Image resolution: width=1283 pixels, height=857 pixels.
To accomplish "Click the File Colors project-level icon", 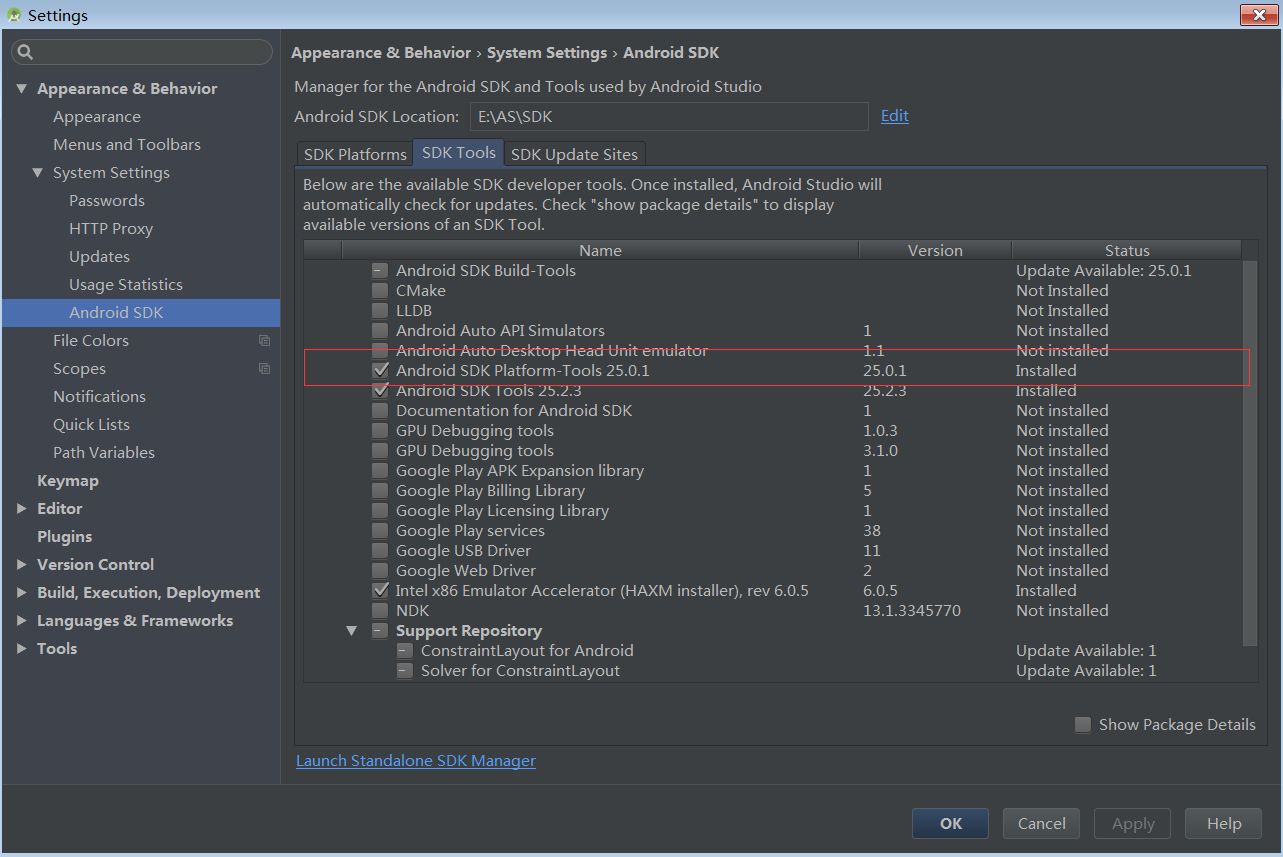I will tap(264, 341).
